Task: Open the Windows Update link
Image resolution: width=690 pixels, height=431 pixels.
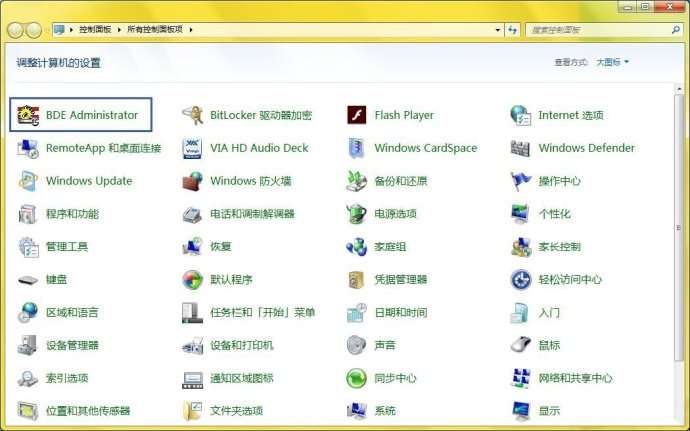Action: click(88, 181)
